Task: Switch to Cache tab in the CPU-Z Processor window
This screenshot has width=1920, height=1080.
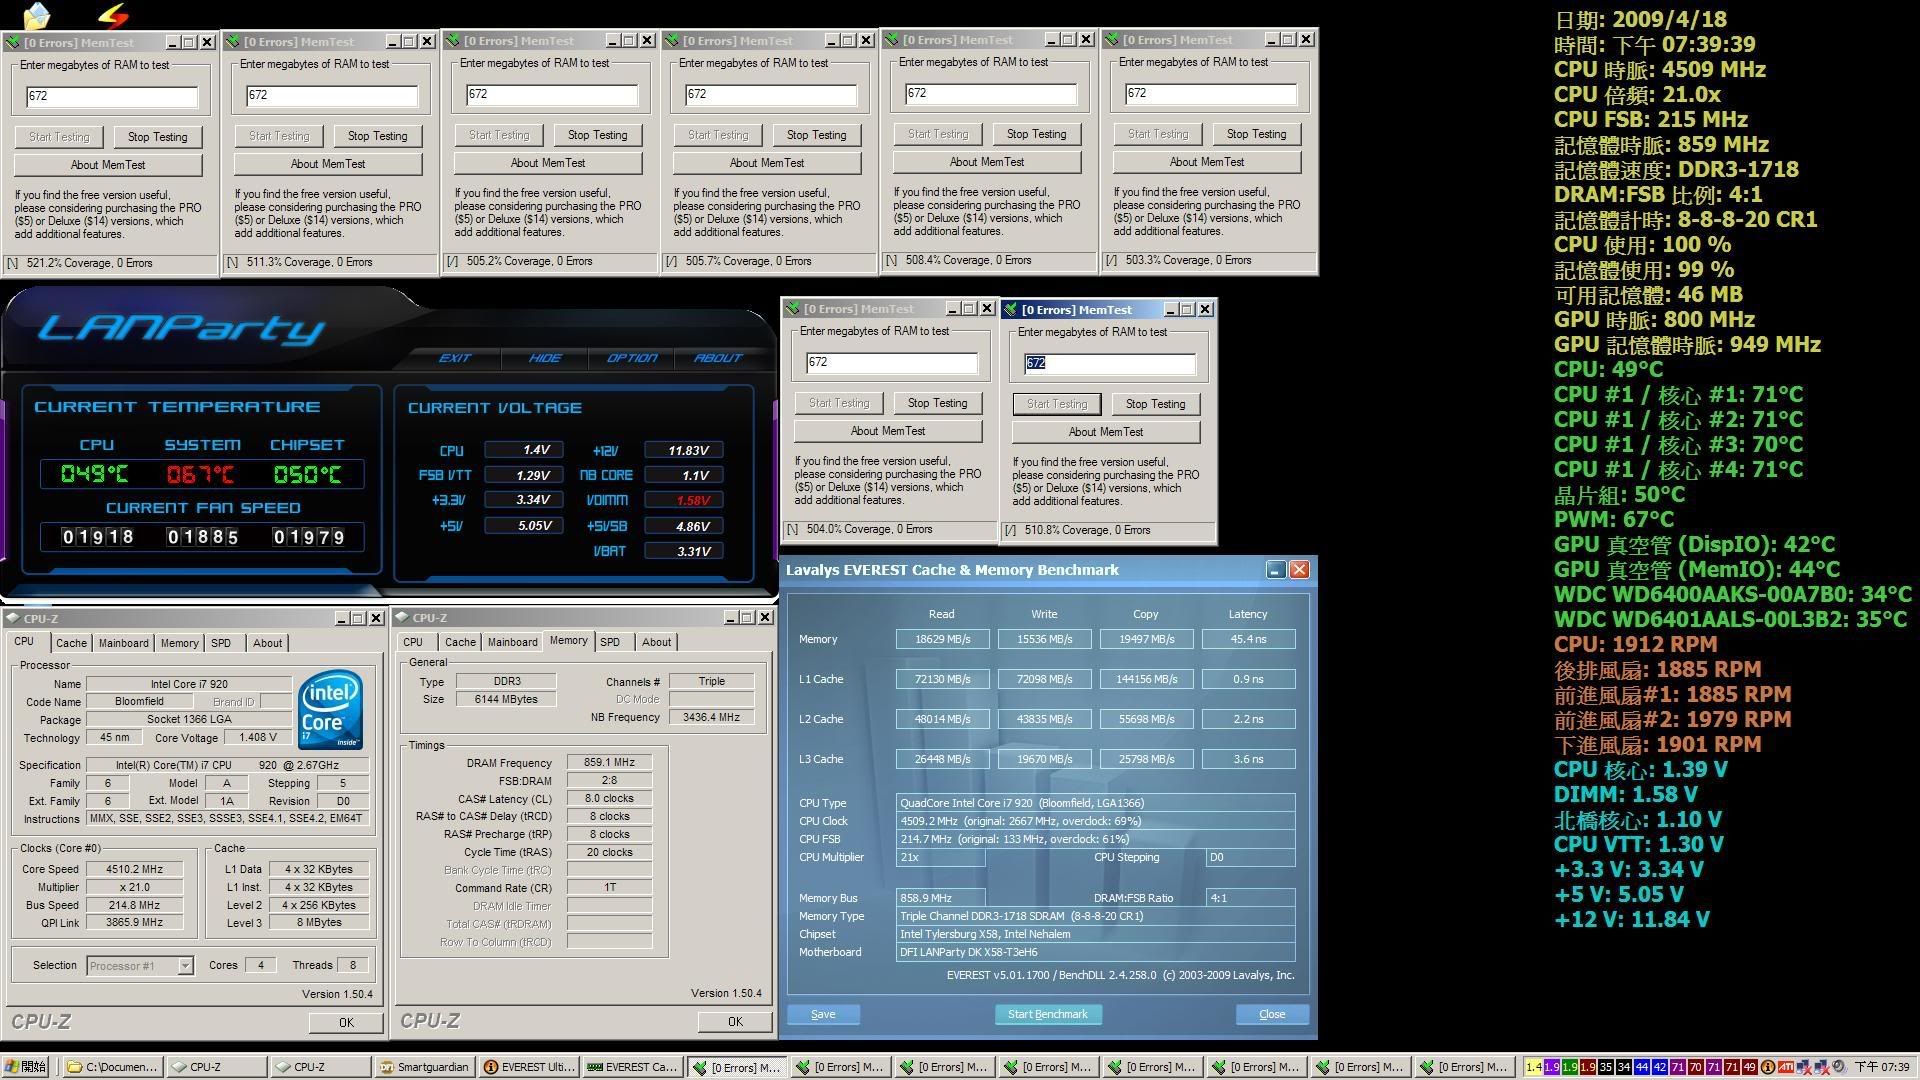Action: coord(71,643)
